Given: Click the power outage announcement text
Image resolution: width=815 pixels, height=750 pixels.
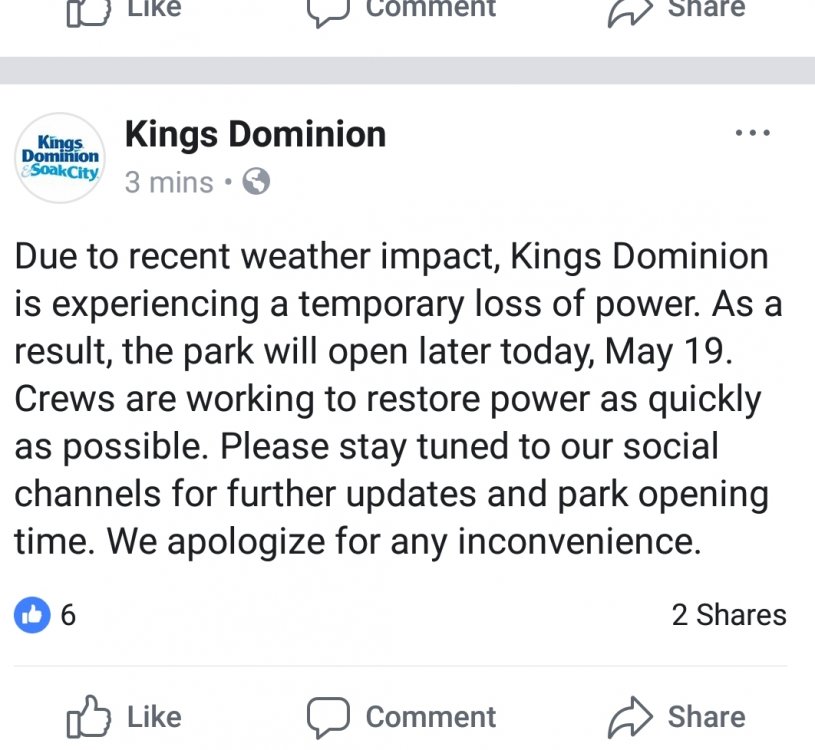Looking at the screenshot, I should pos(398,398).
